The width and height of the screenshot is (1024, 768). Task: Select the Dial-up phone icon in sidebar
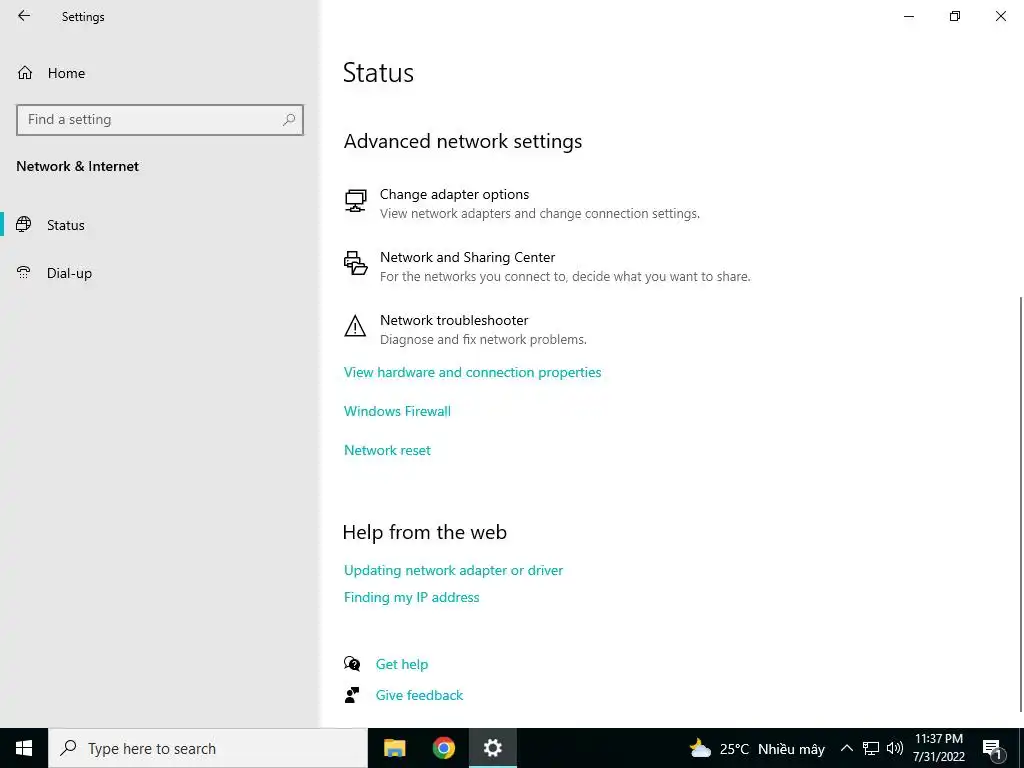pos(24,272)
